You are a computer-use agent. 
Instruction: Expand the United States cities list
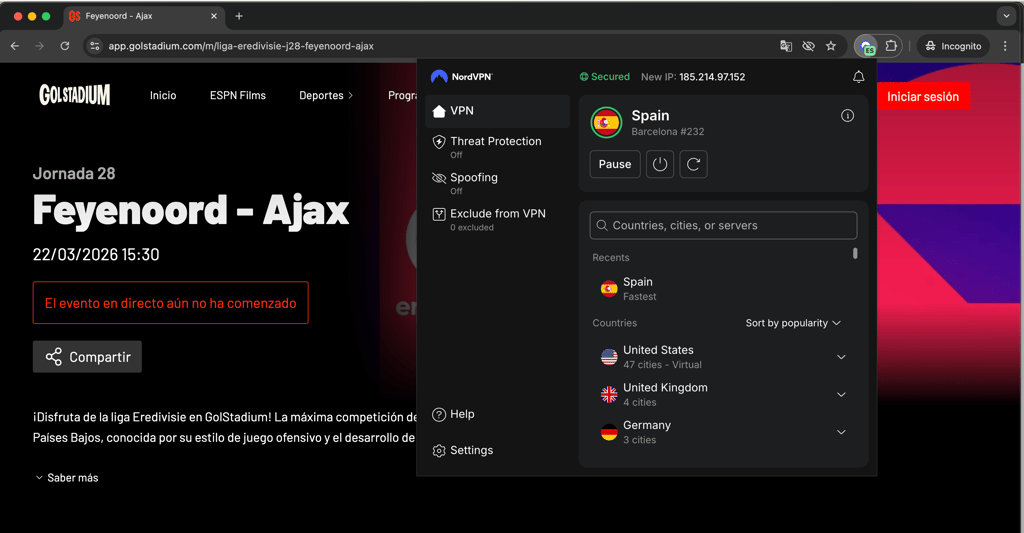coord(841,357)
